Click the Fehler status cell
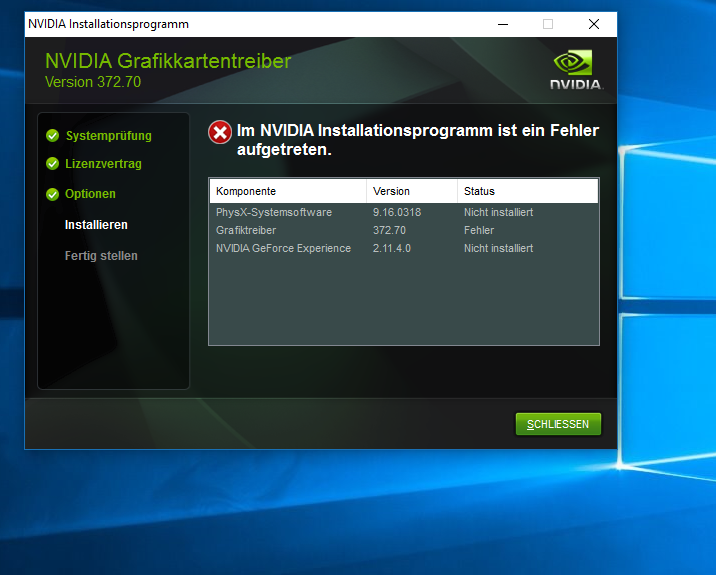Image resolution: width=716 pixels, height=575 pixels. point(479,230)
